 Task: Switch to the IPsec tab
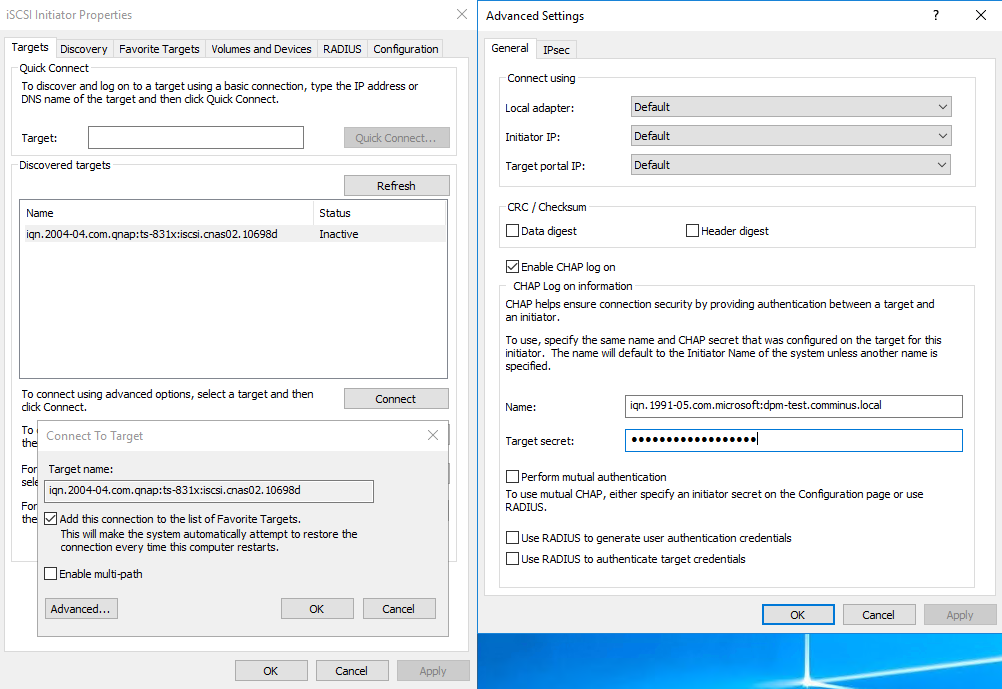click(557, 49)
